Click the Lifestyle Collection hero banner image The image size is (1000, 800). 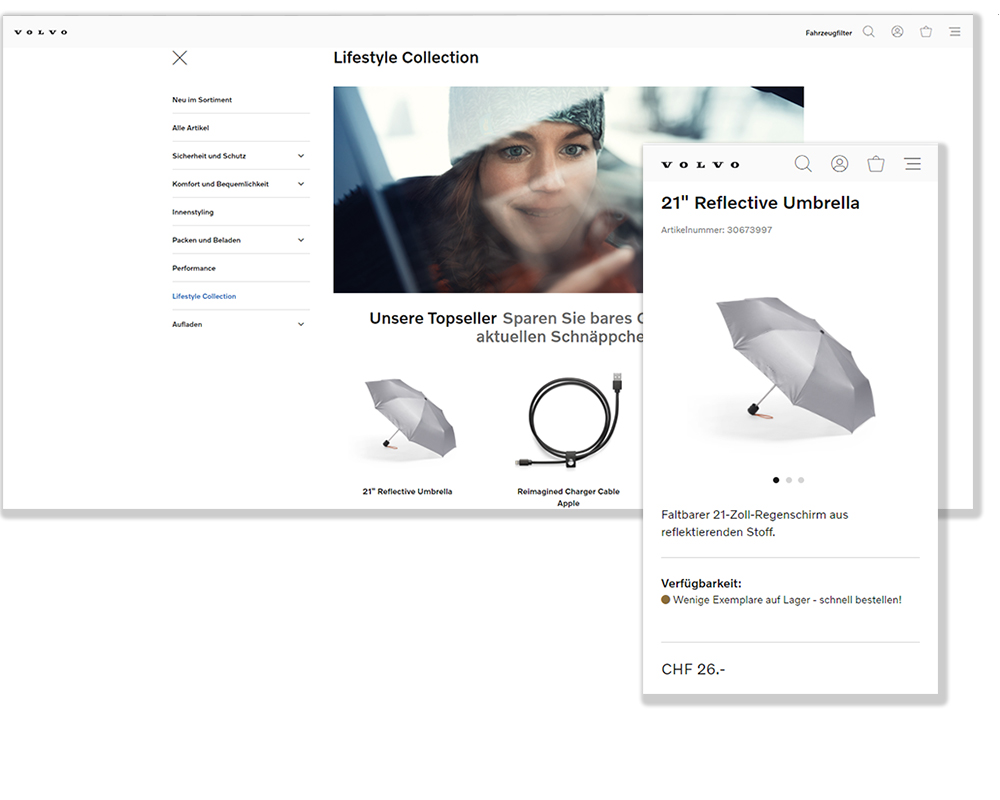tap(488, 189)
